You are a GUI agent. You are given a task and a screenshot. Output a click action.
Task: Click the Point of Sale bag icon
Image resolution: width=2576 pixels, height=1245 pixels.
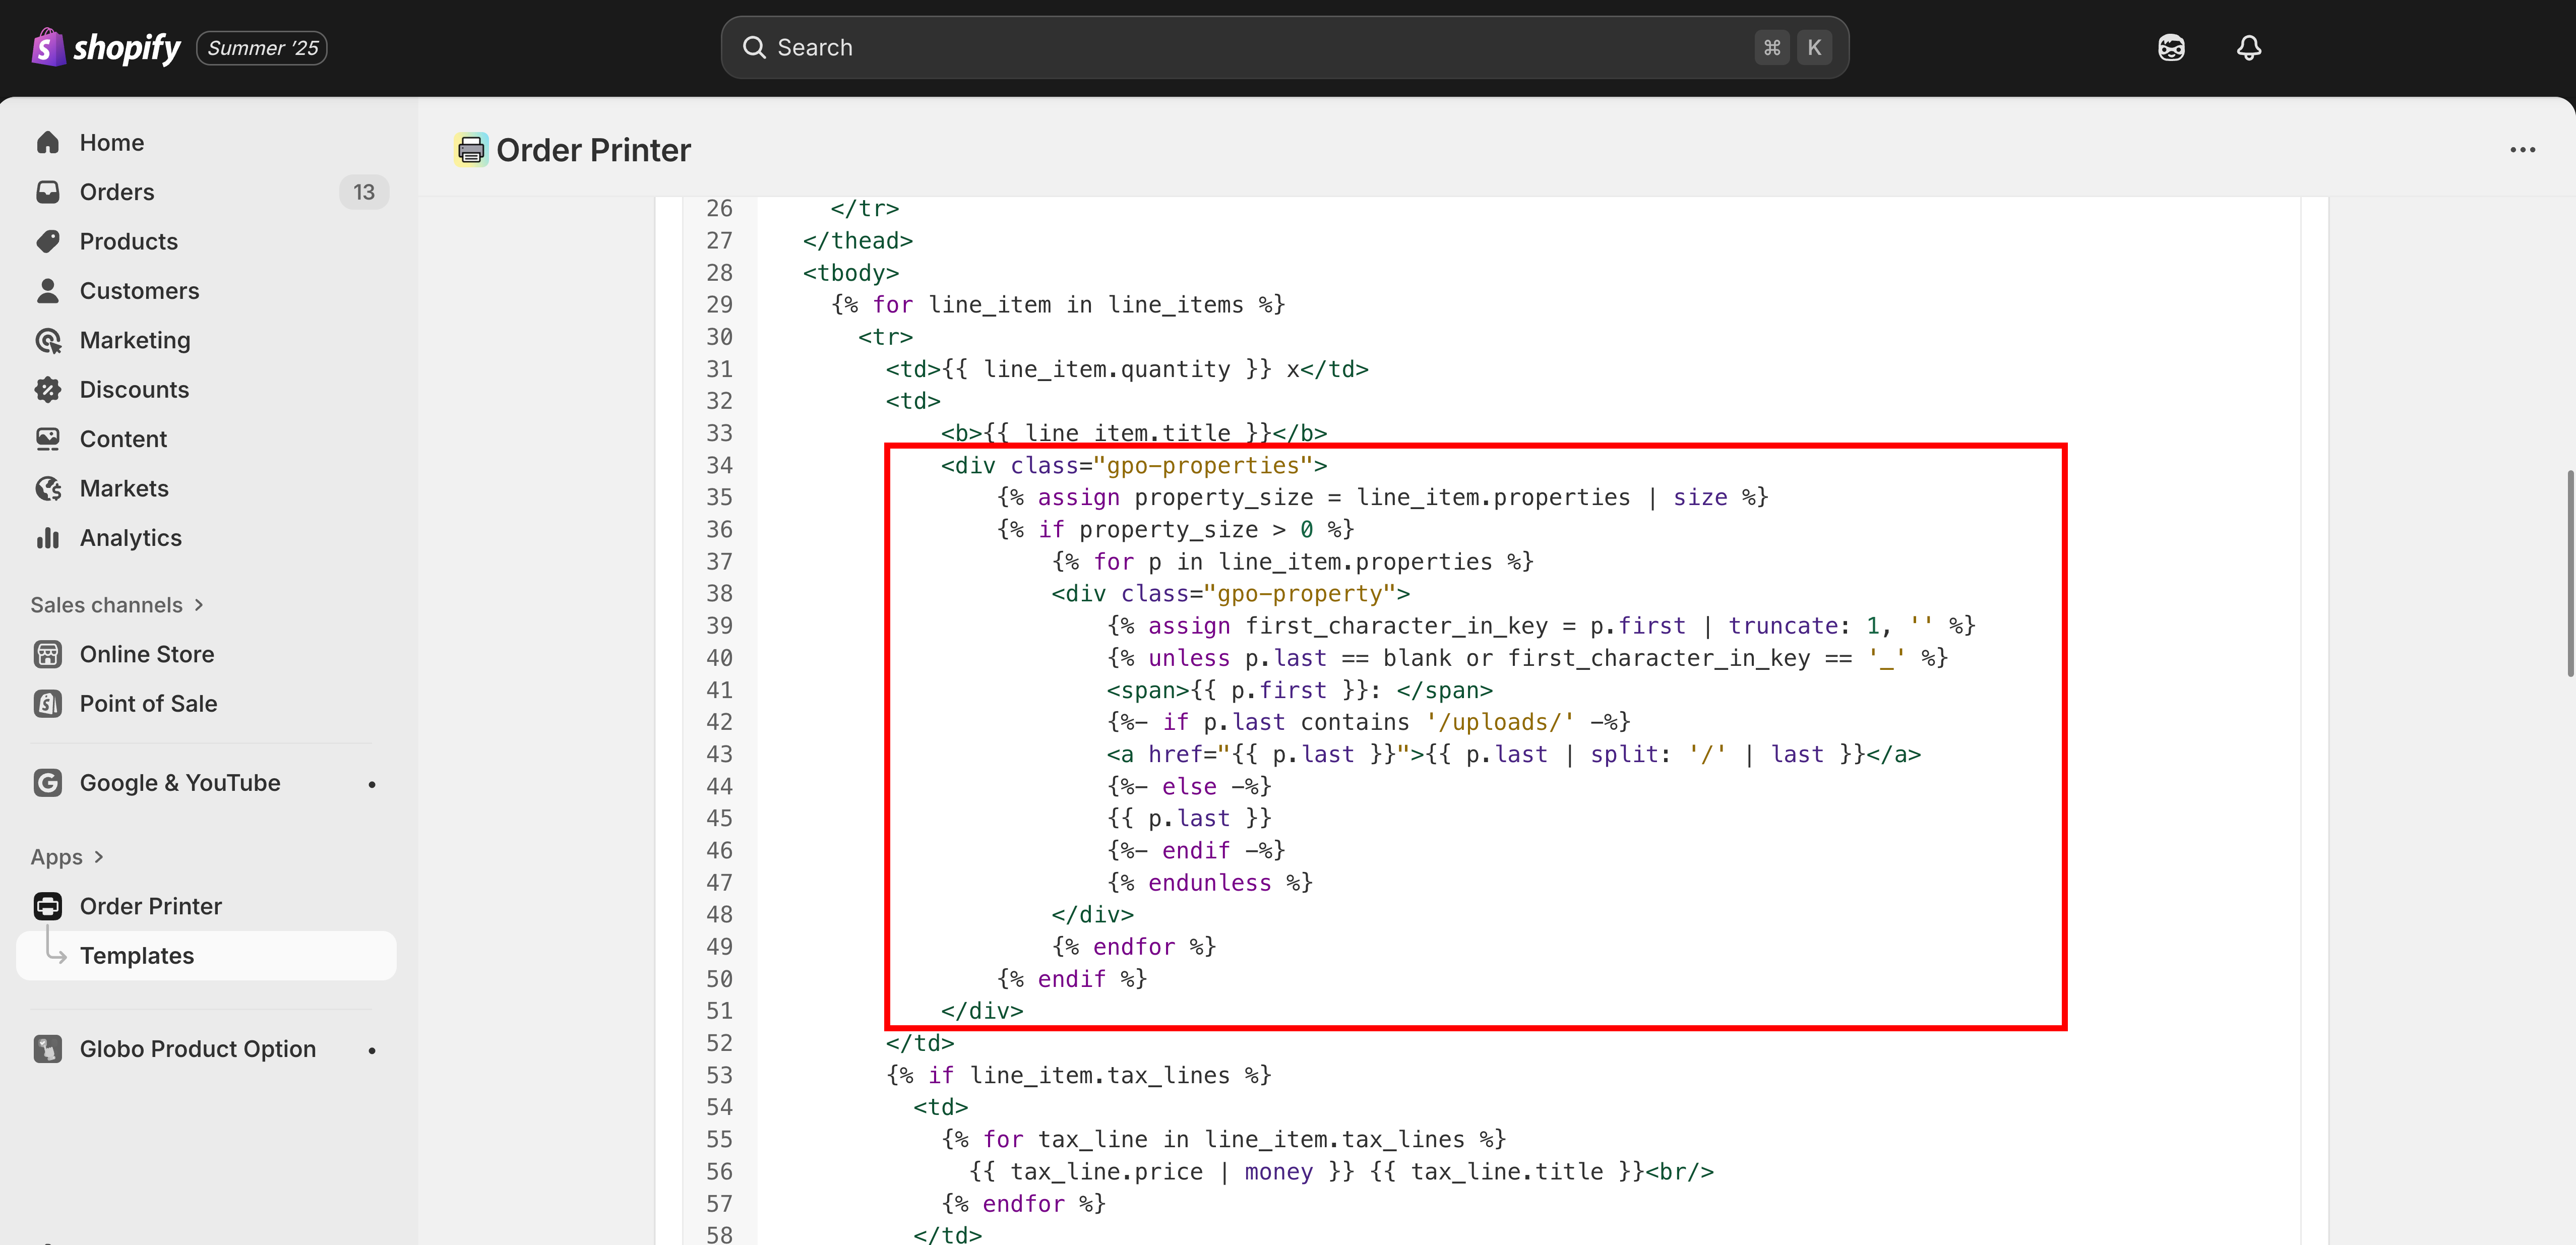click(x=48, y=703)
